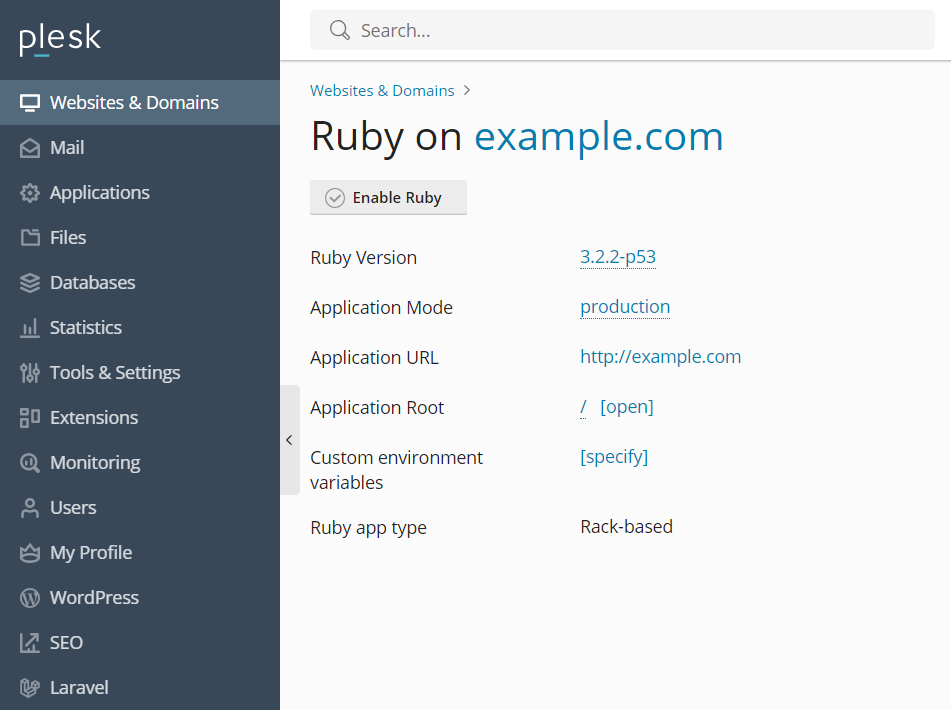951x710 pixels.
Task: Open the Mail envelope icon
Action: (30, 148)
